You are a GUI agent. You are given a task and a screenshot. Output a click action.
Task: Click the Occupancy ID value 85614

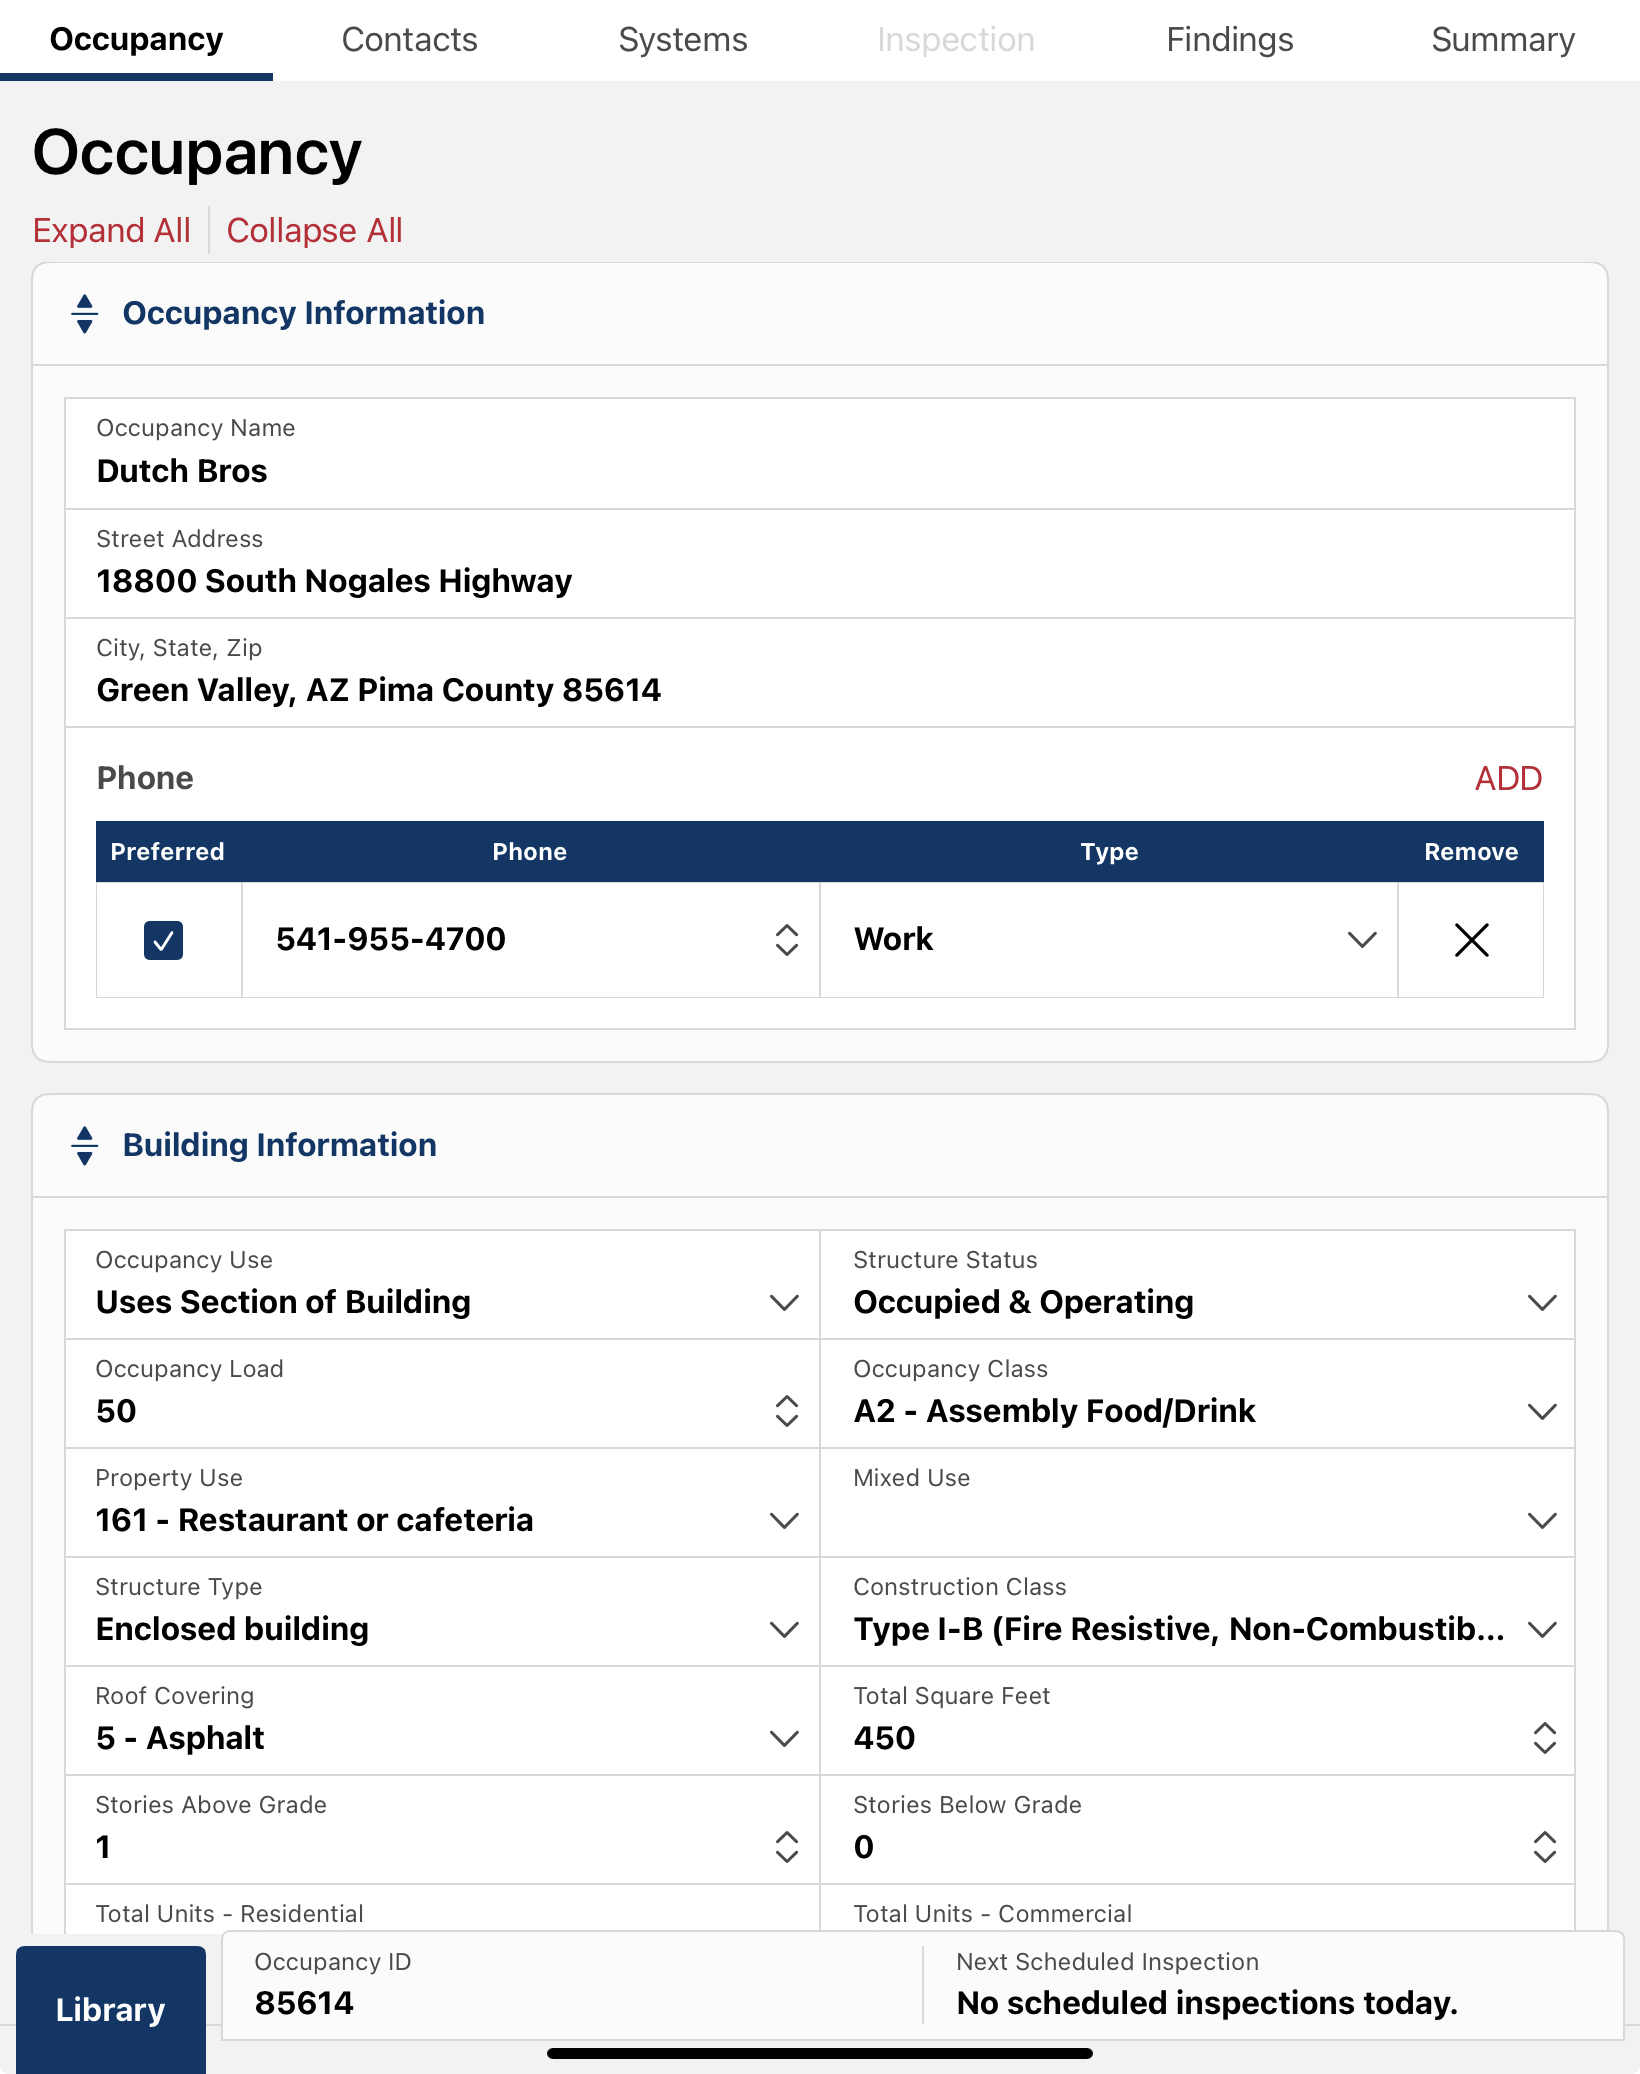[x=304, y=2003]
